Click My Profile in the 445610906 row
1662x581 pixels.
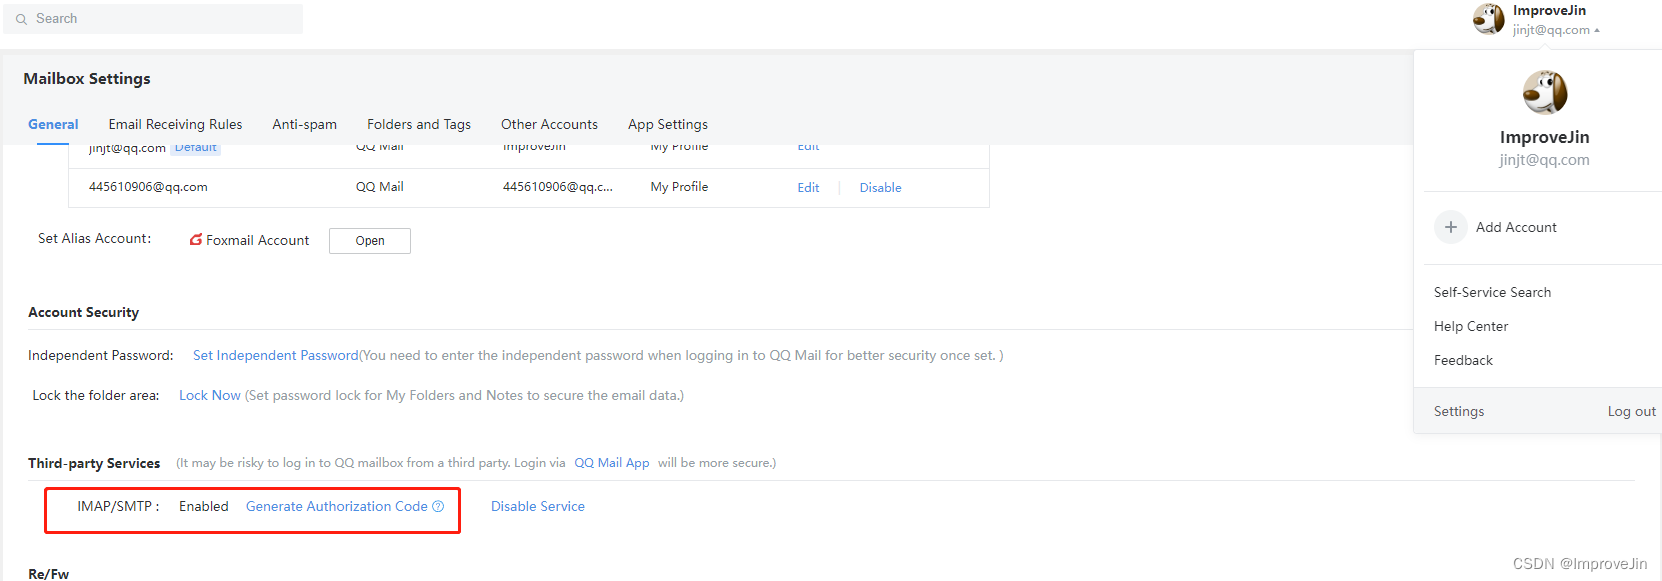(x=679, y=187)
